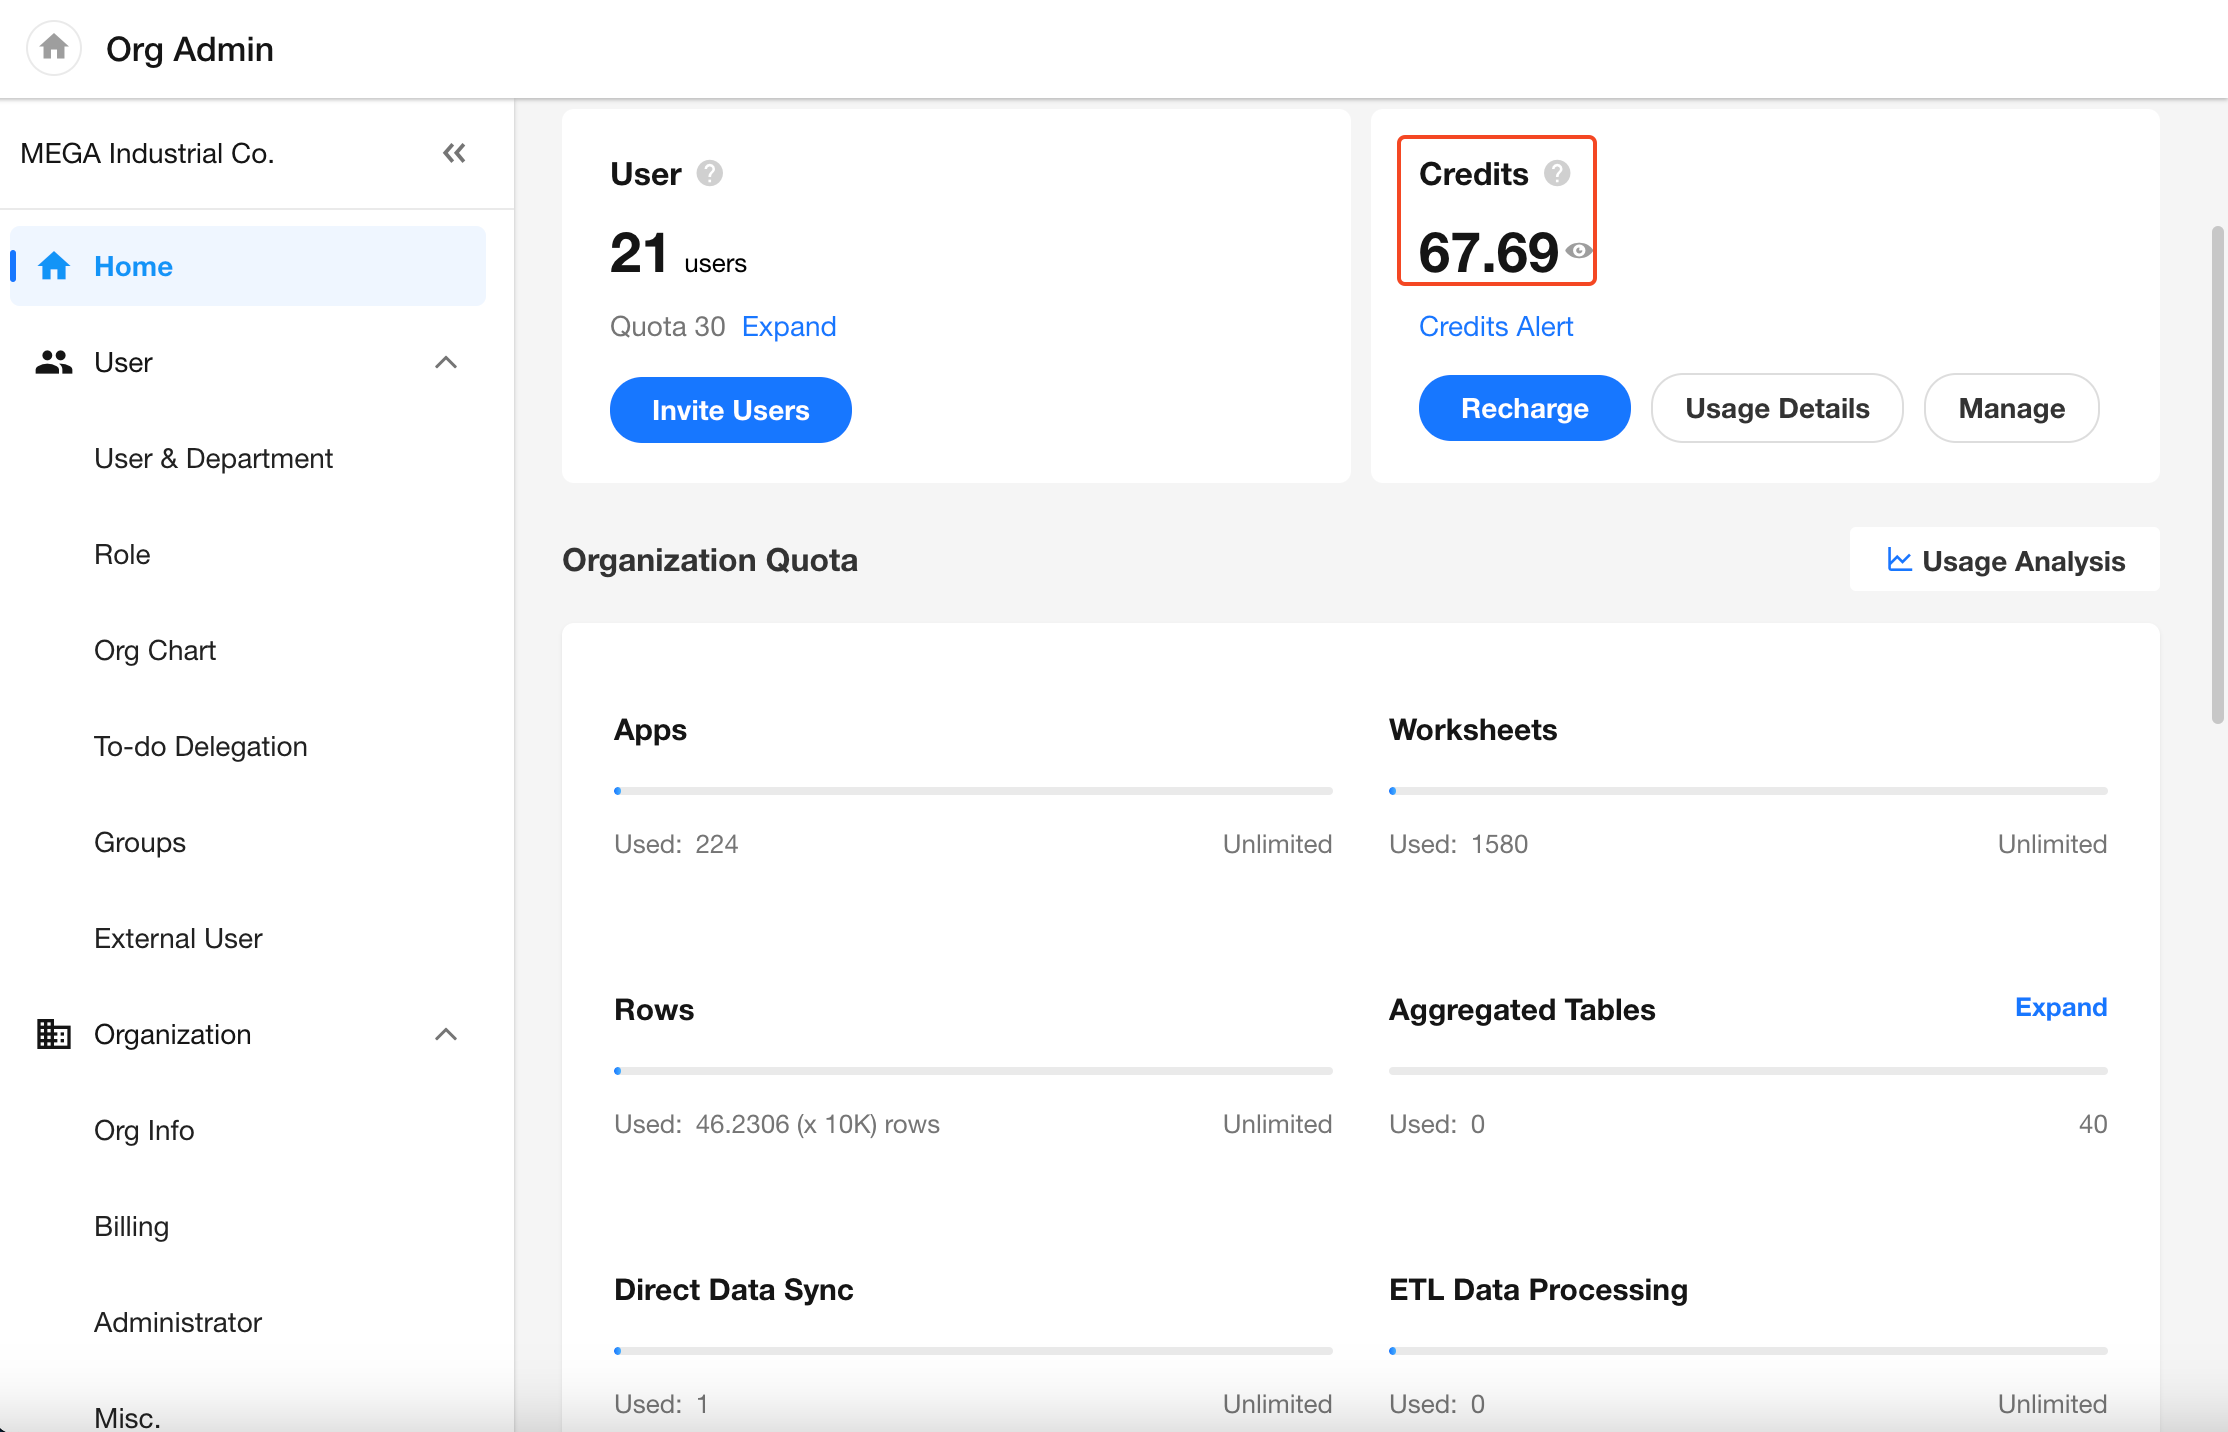Click the help icon next to Credits
The image size is (2228, 1432).
(x=1556, y=173)
